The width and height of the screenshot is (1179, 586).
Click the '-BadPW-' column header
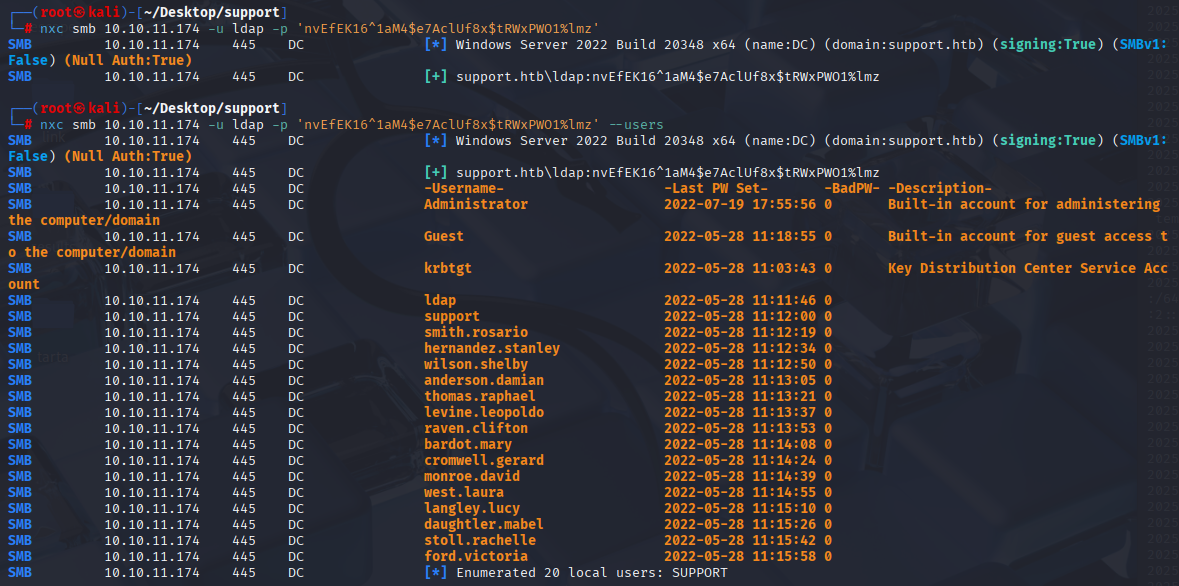(852, 189)
